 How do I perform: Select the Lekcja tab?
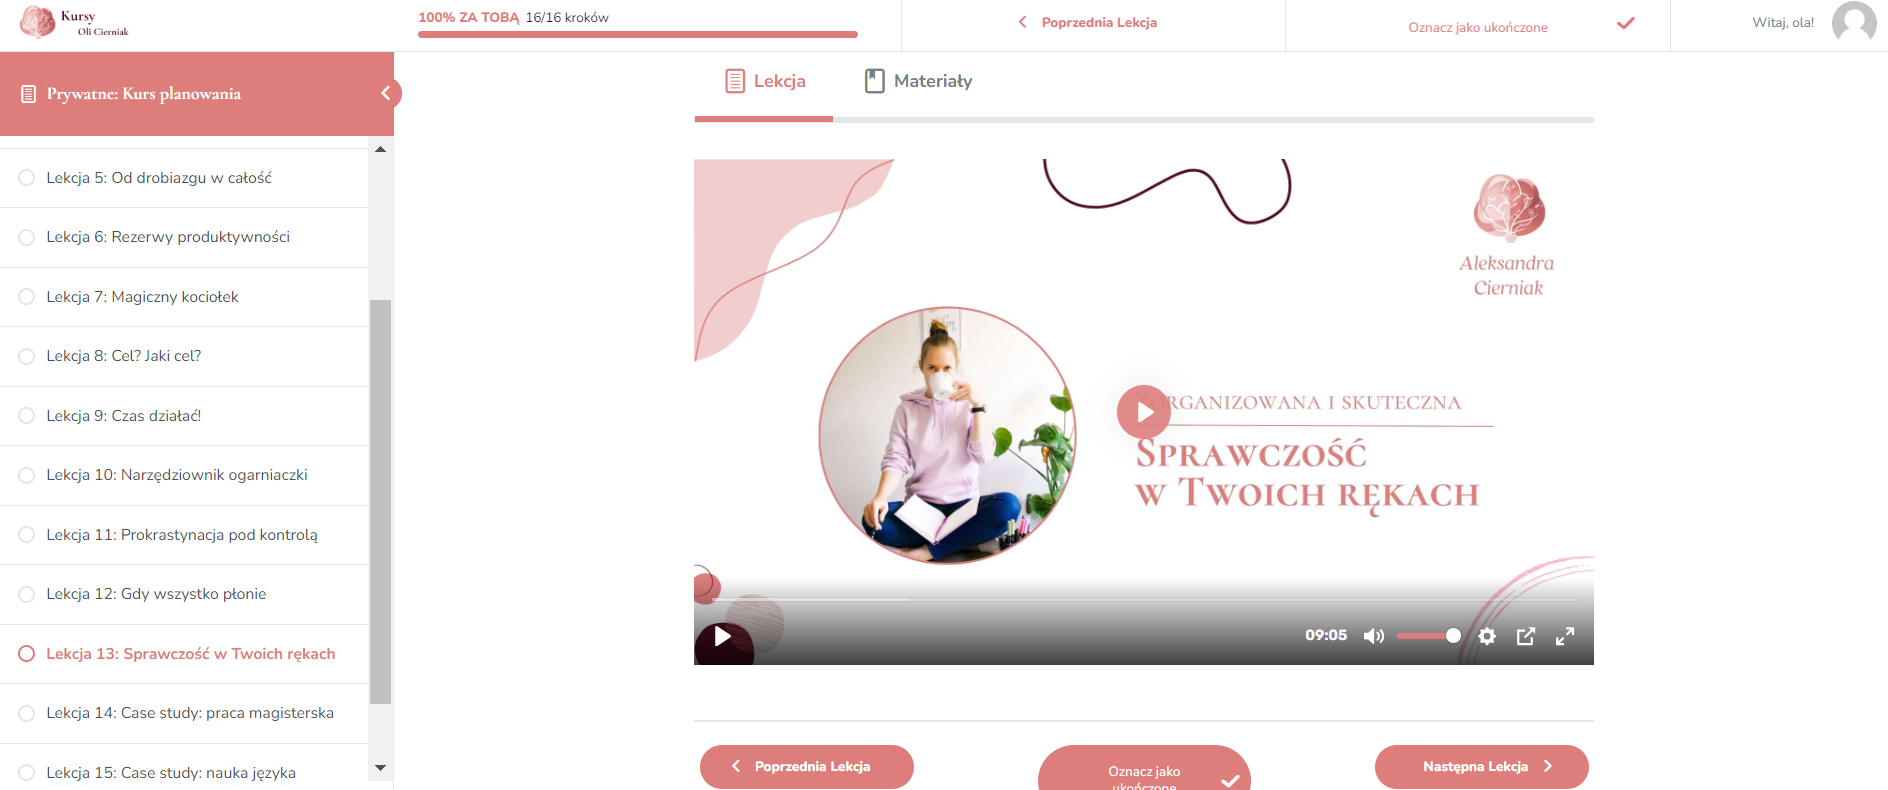coord(765,81)
